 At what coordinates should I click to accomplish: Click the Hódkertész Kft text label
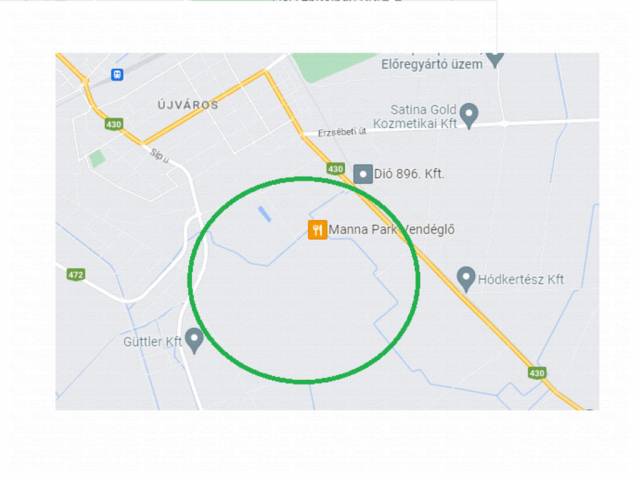[521, 280]
